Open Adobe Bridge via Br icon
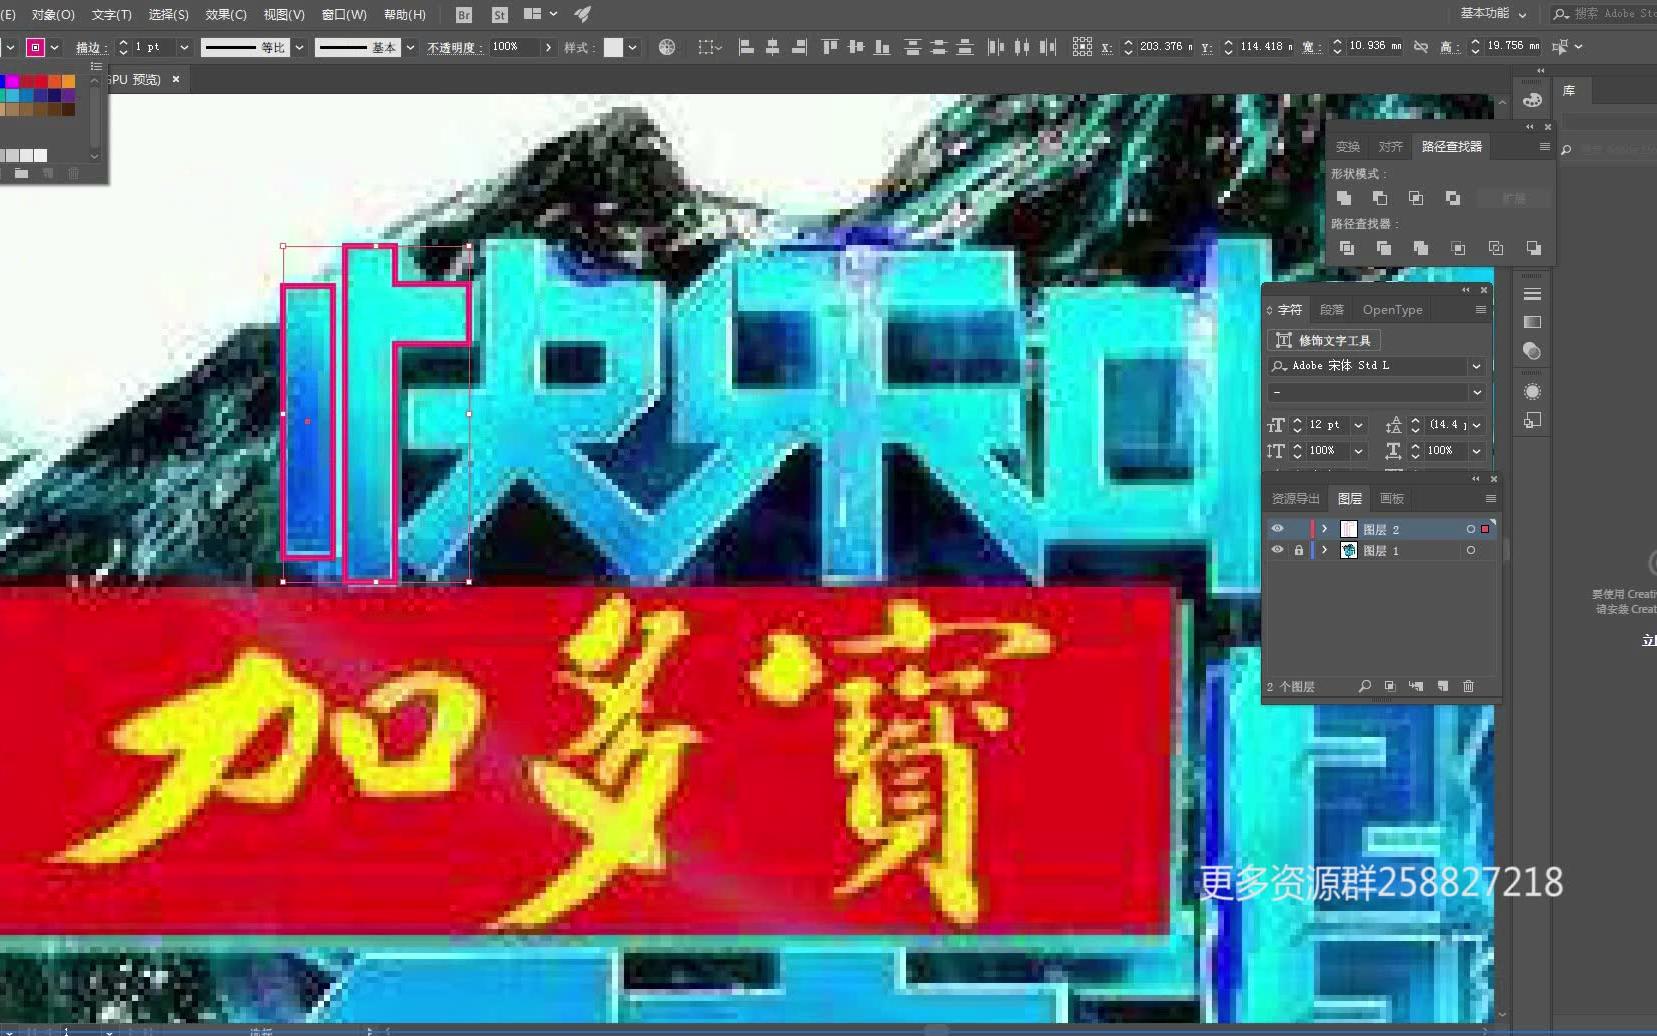The height and width of the screenshot is (1036, 1657). coord(464,15)
